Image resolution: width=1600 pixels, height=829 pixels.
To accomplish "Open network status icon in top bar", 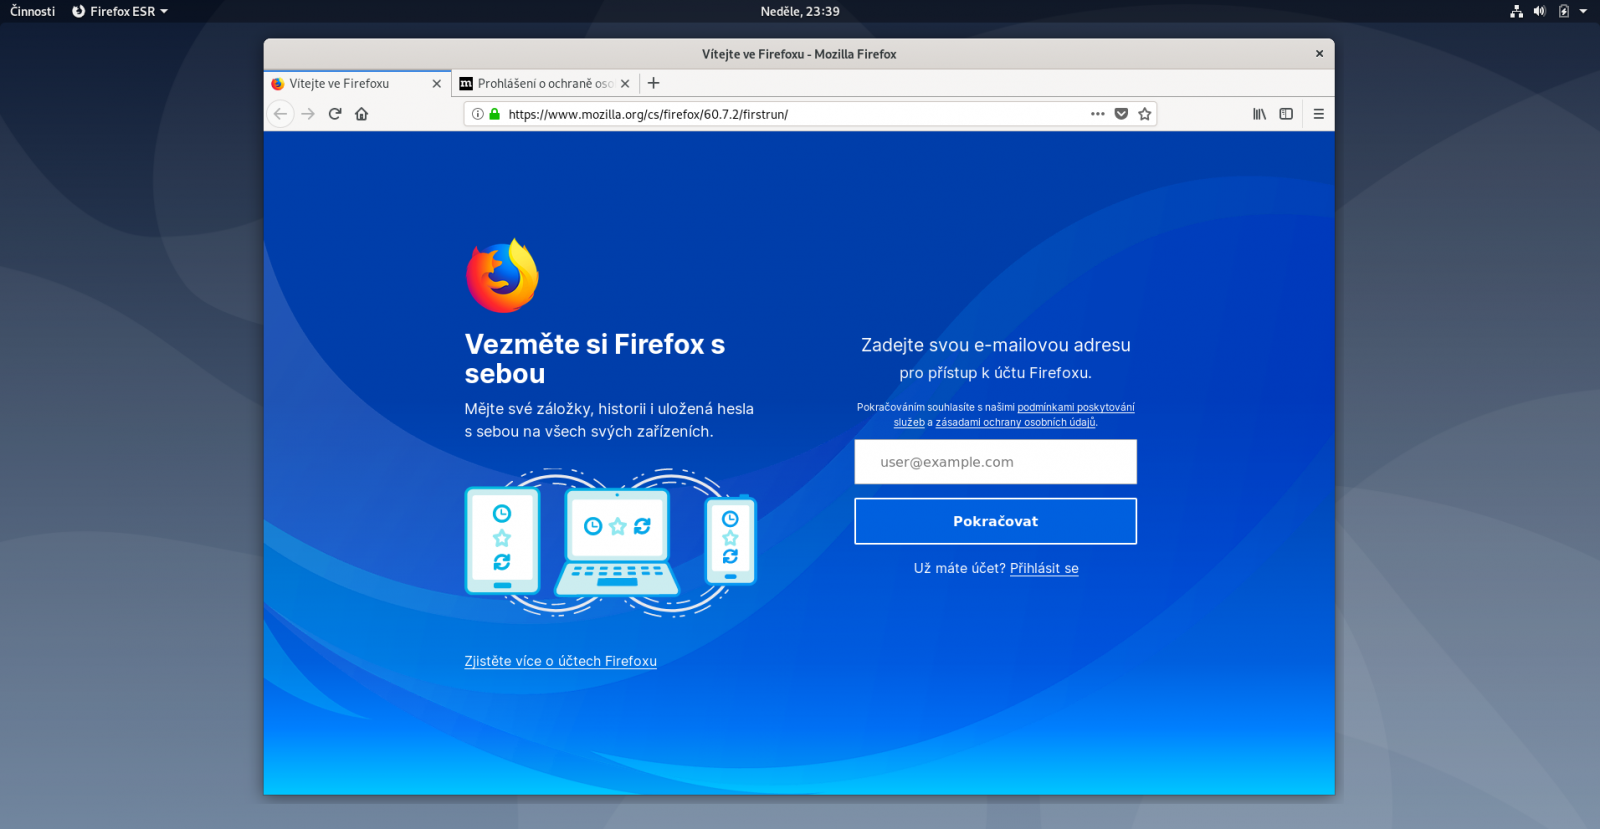I will [1516, 11].
